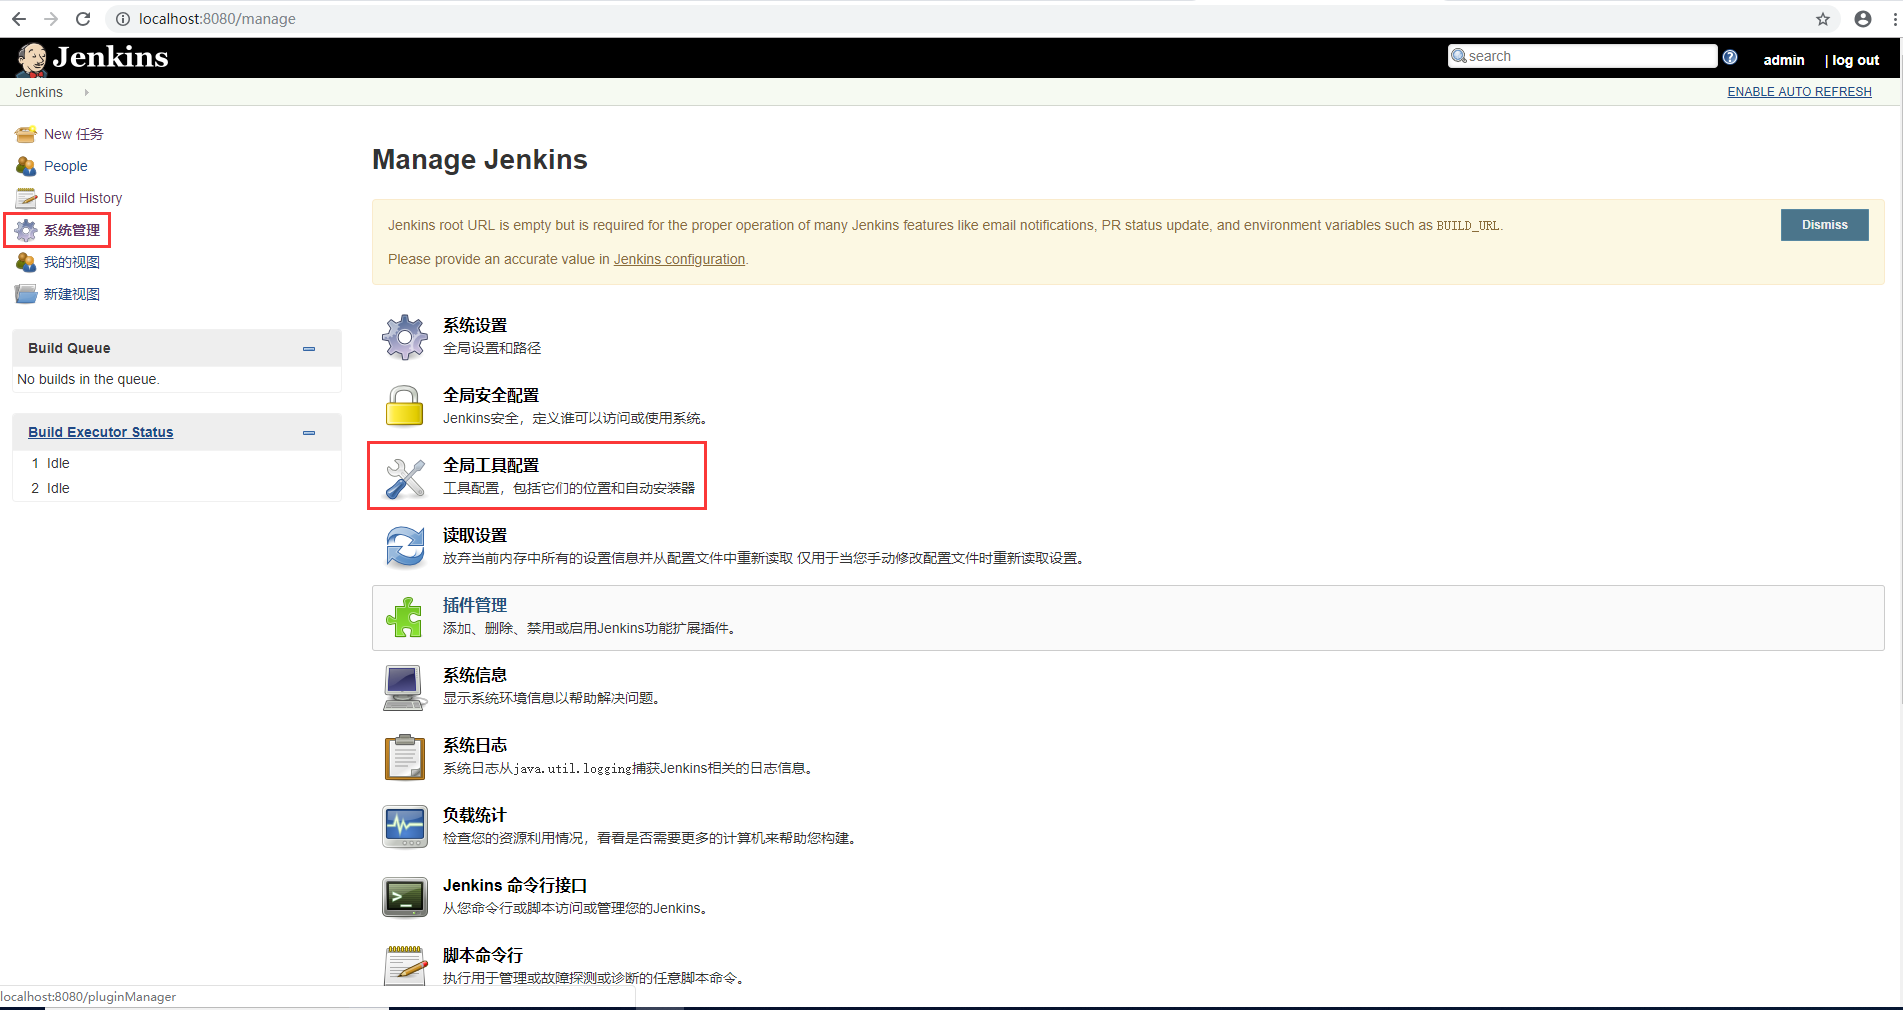Click the browser forward arrow
1903x1010 pixels.
click(51, 19)
